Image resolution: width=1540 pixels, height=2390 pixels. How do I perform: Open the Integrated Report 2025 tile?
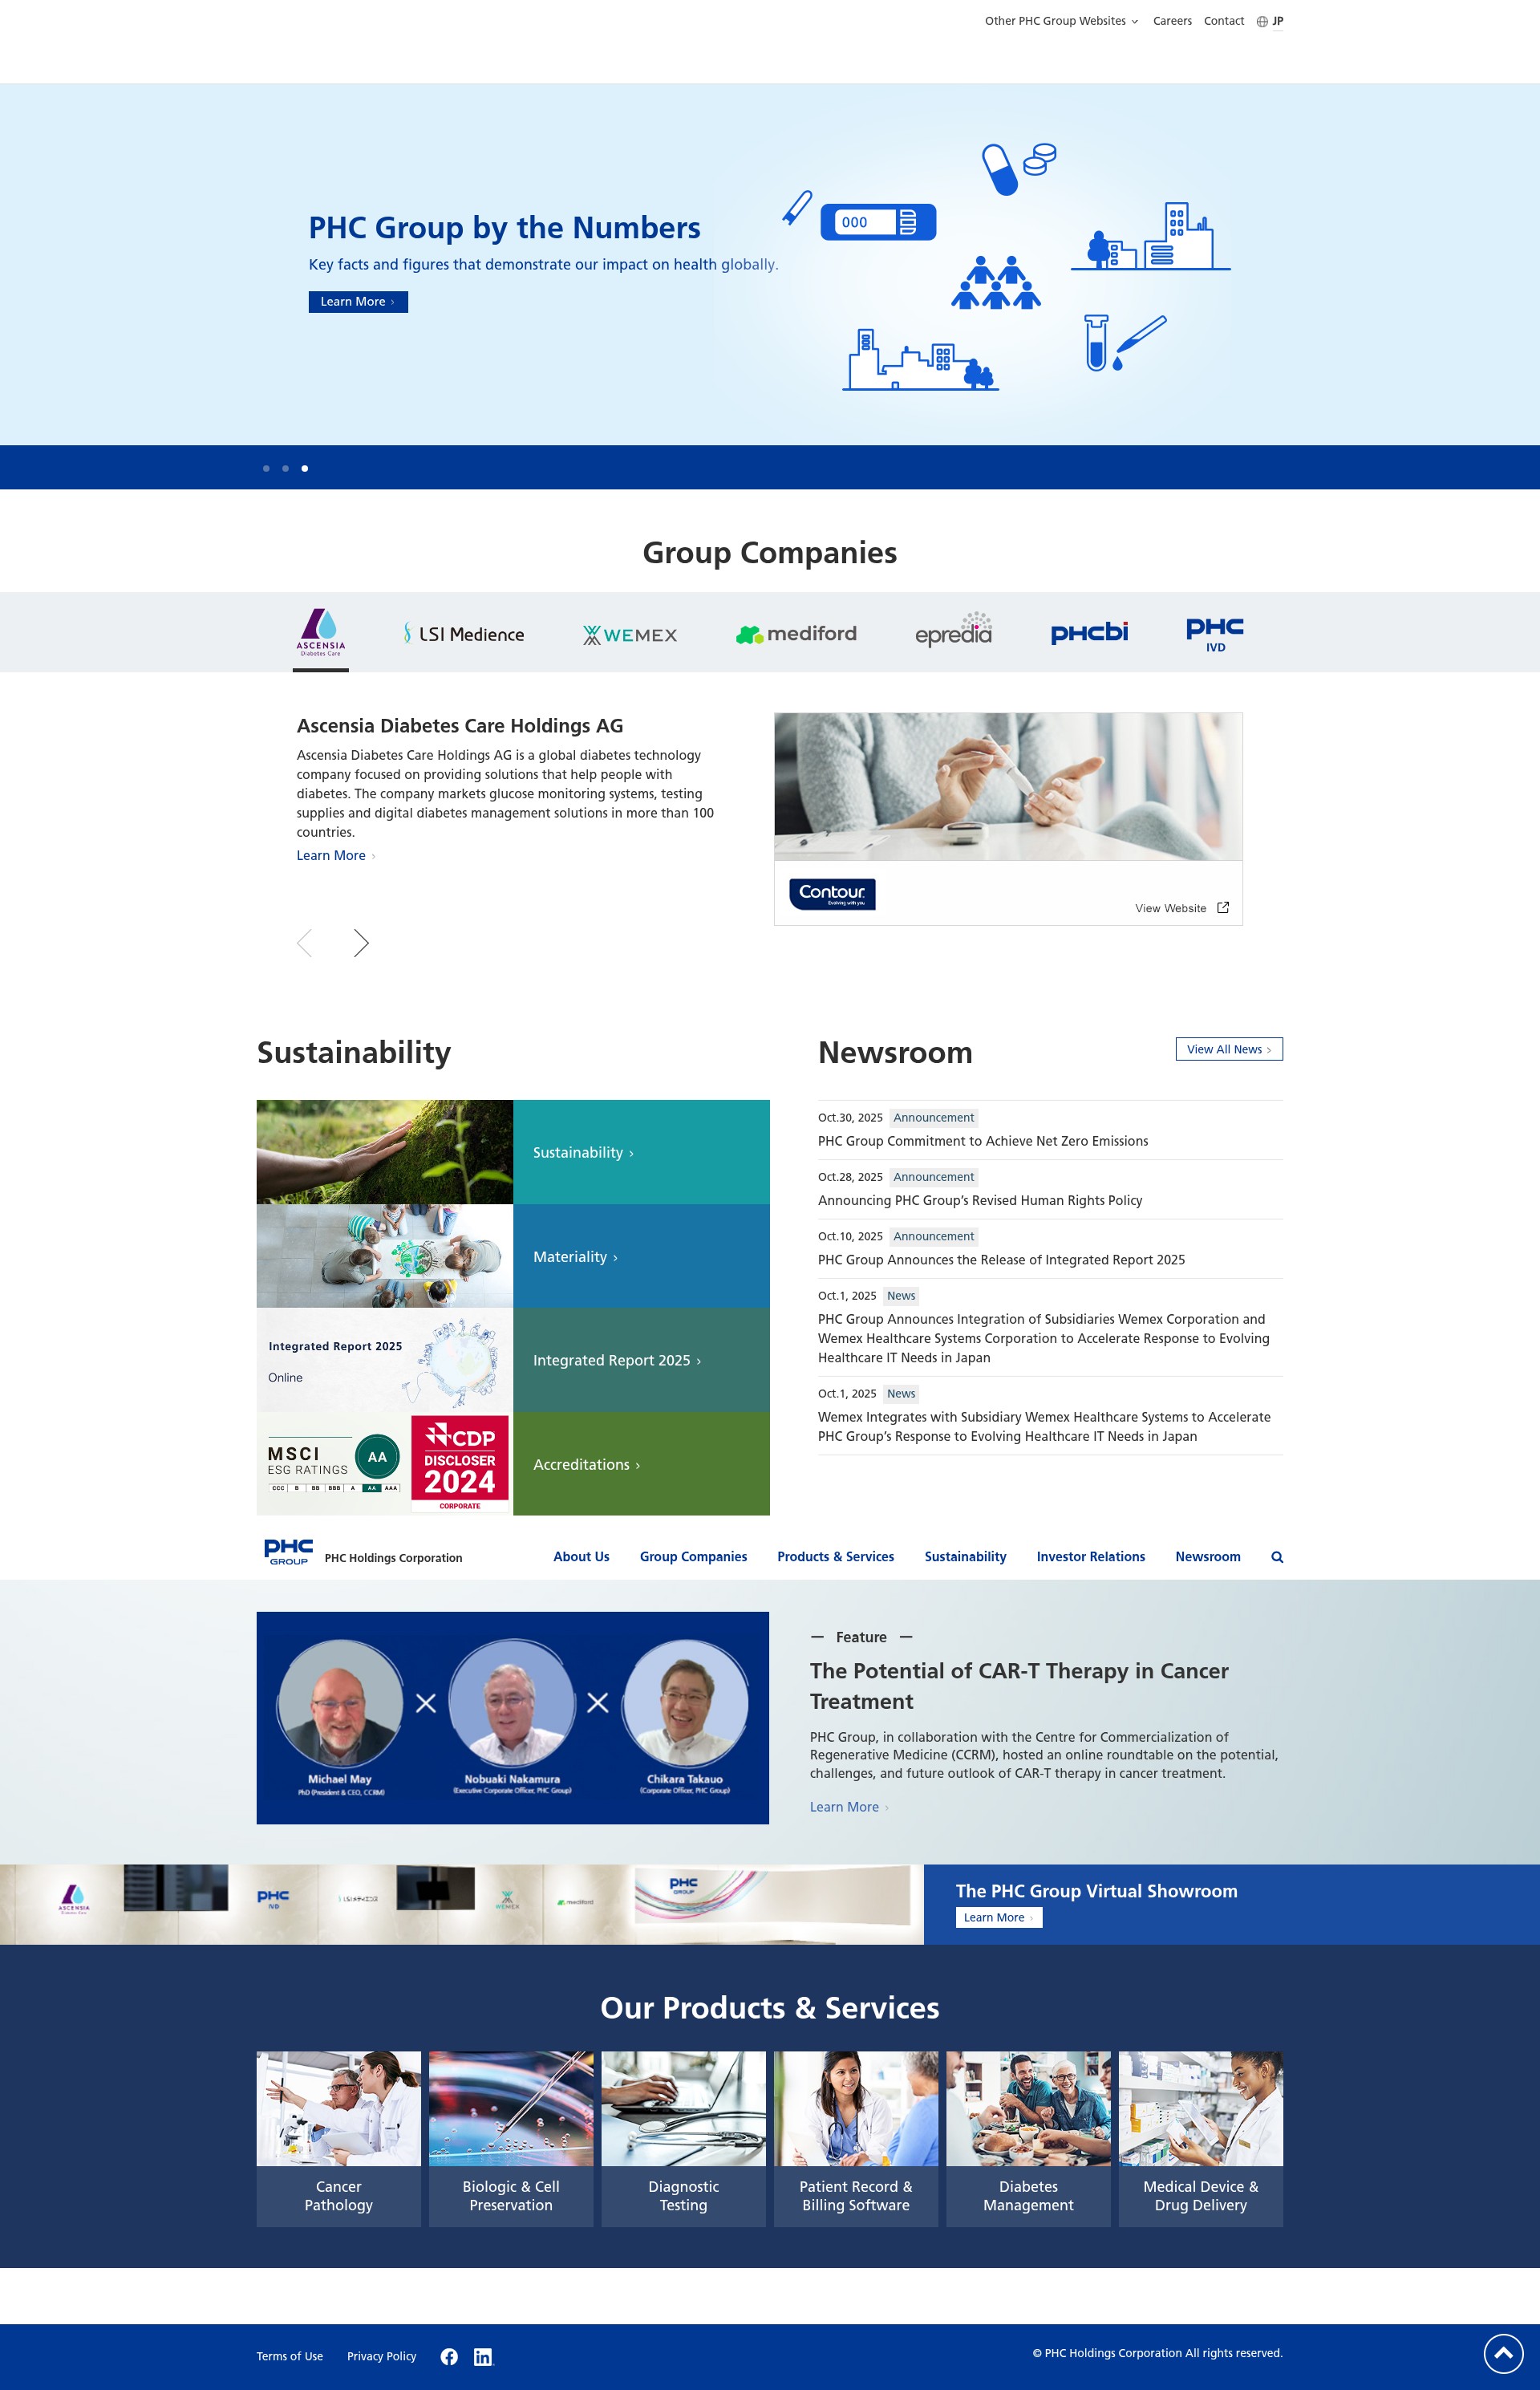[x=641, y=1360]
